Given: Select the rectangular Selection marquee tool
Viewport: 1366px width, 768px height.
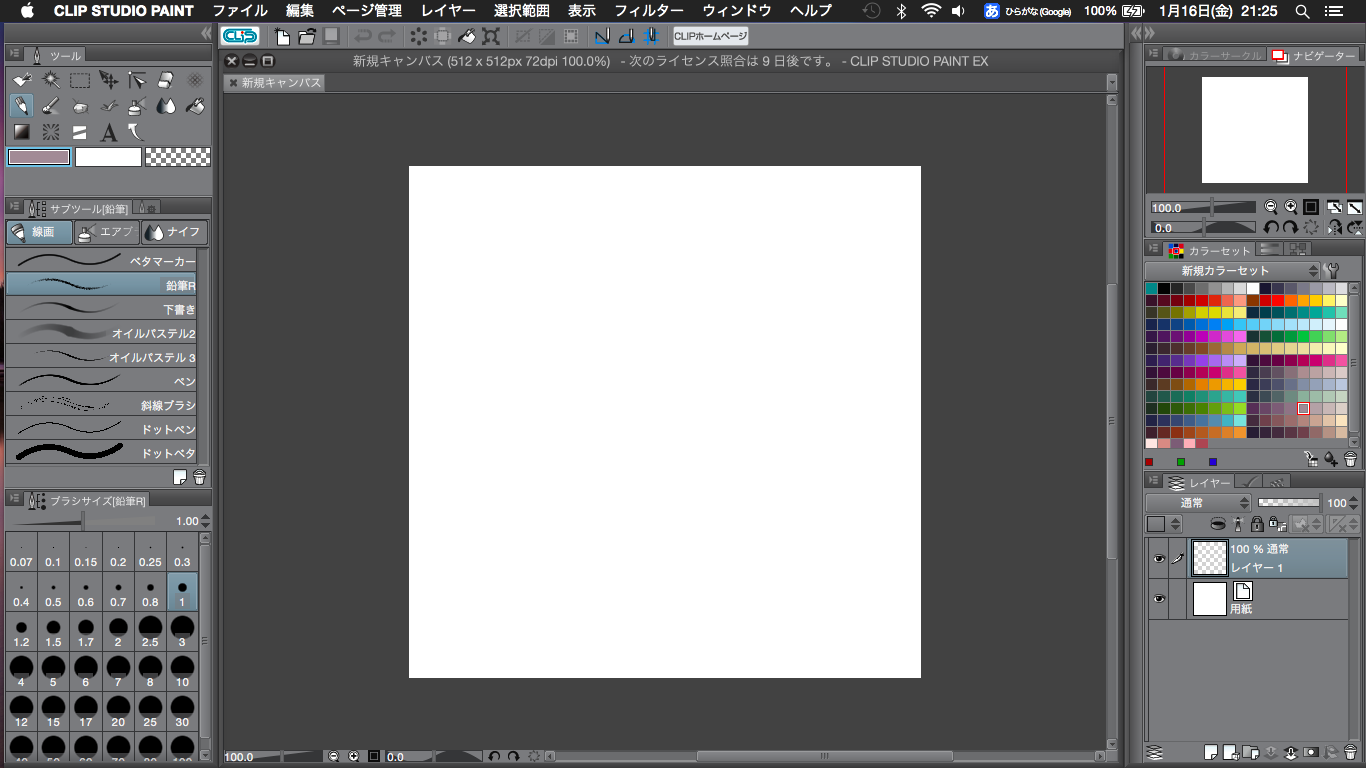Looking at the screenshot, I should click(80, 80).
